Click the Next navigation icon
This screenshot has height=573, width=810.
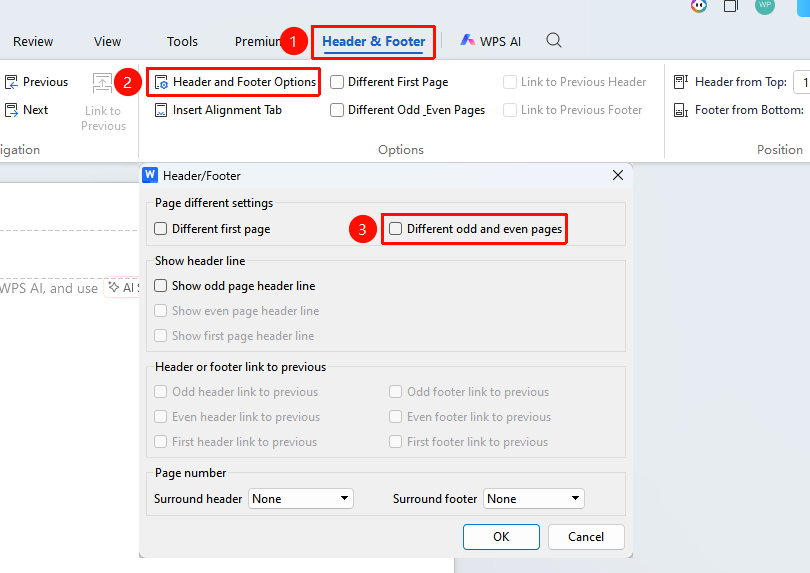[x=11, y=110]
